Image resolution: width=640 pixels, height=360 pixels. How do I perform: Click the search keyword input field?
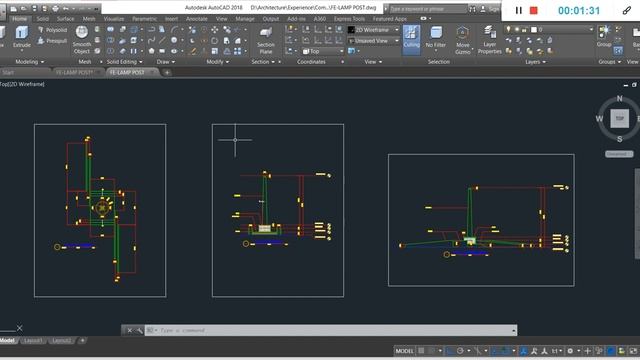click(x=428, y=9)
